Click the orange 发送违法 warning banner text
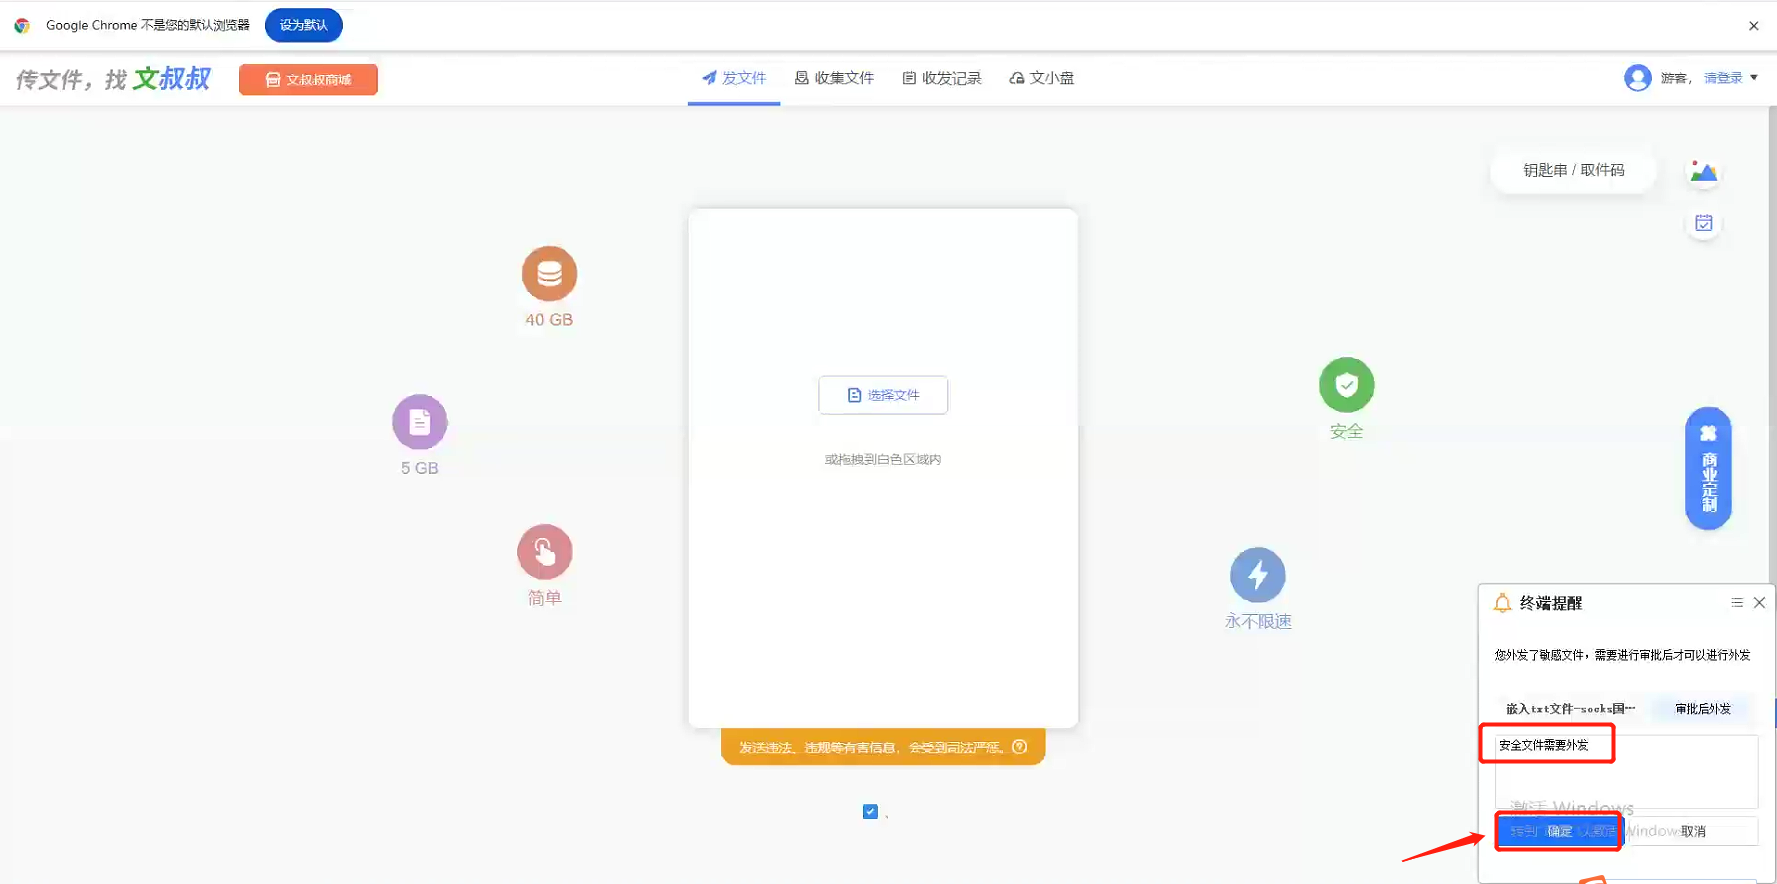Image resolution: width=1777 pixels, height=884 pixels. tap(870, 747)
